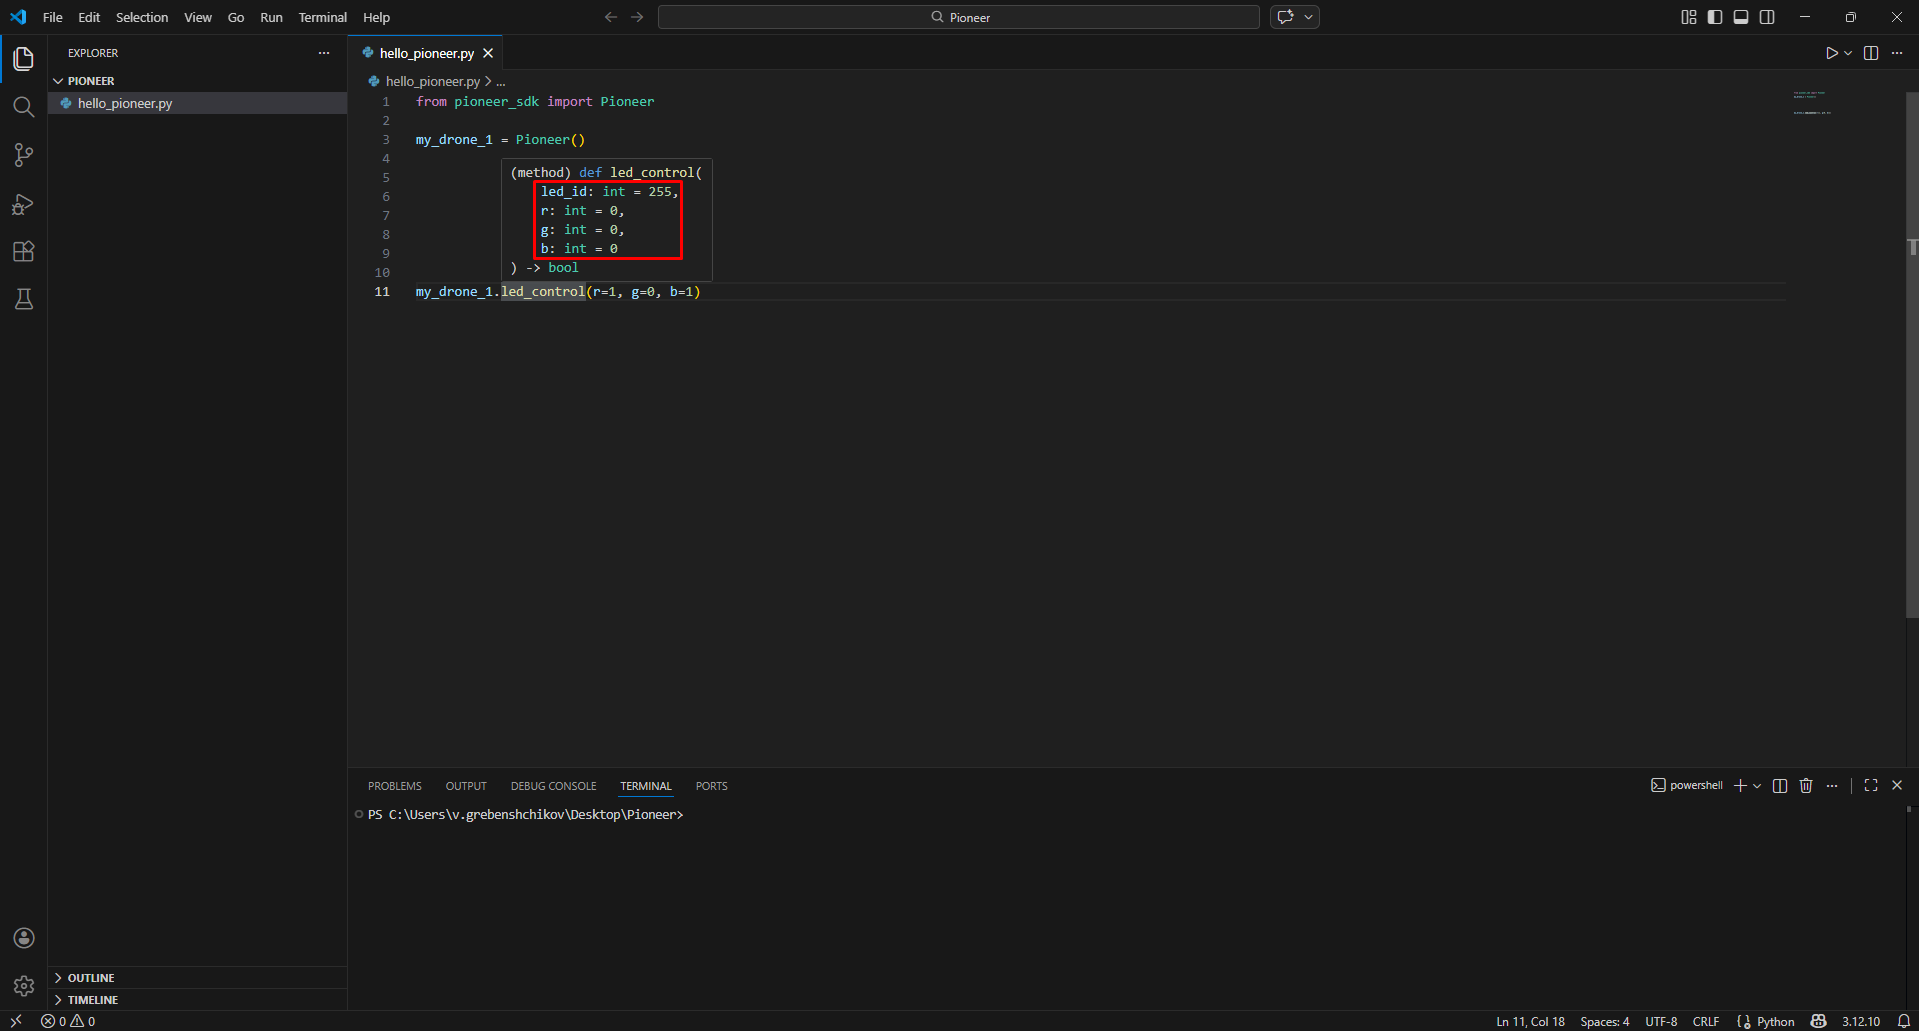Click the Run Python File play button
This screenshot has width=1919, height=1031.
(1831, 53)
